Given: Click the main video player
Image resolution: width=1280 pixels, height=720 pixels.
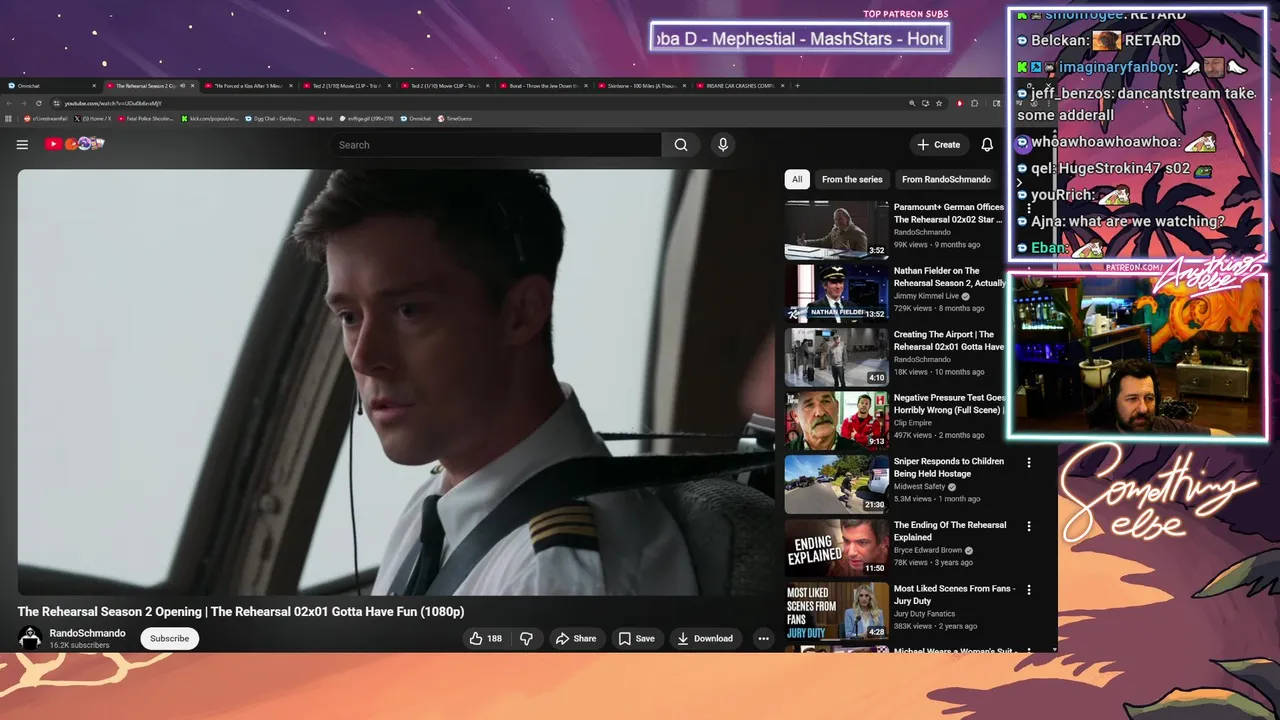Looking at the screenshot, I should (x=395, y=382).
